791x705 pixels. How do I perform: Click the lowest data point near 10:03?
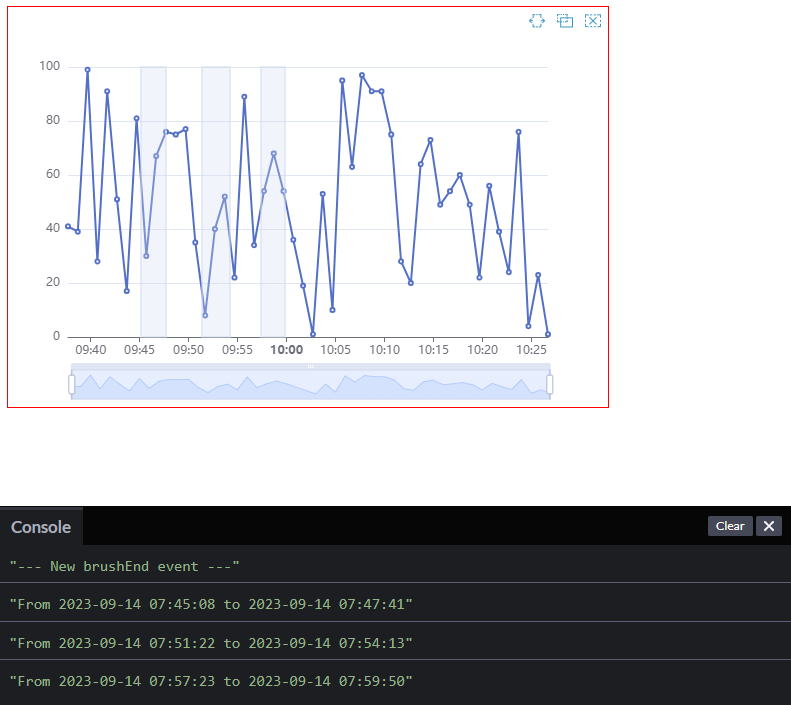(313, 334)
